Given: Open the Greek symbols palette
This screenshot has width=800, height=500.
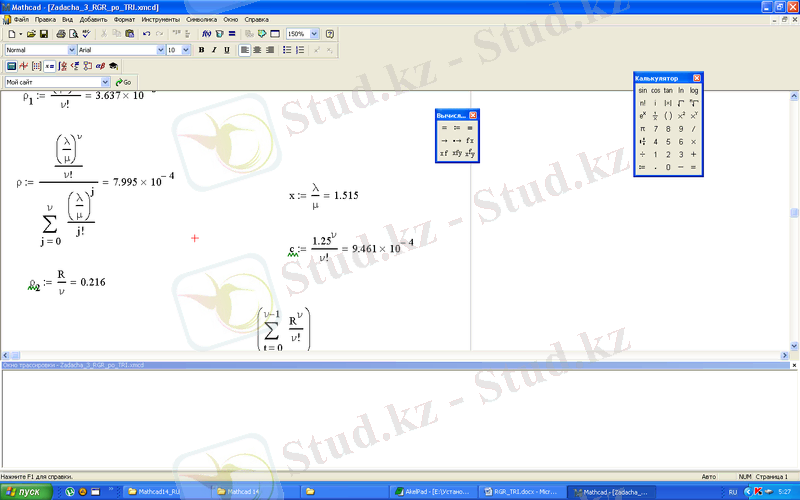Looking at the screenshot, I should point(101,66).
